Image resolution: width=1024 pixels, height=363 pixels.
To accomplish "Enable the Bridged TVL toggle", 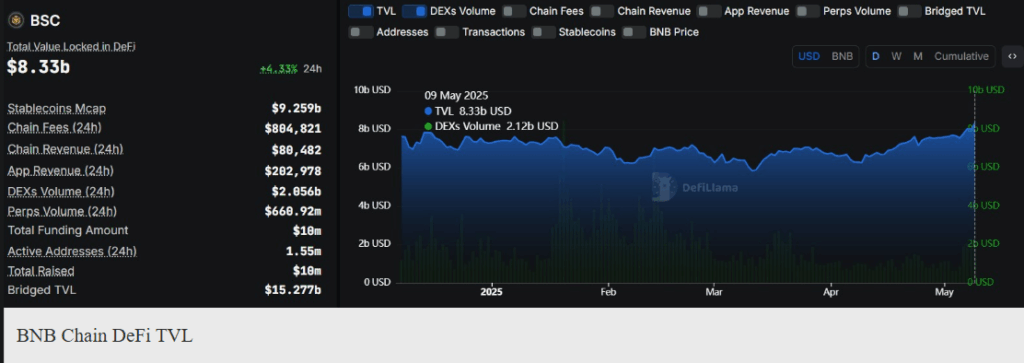I will click(909, 11).
